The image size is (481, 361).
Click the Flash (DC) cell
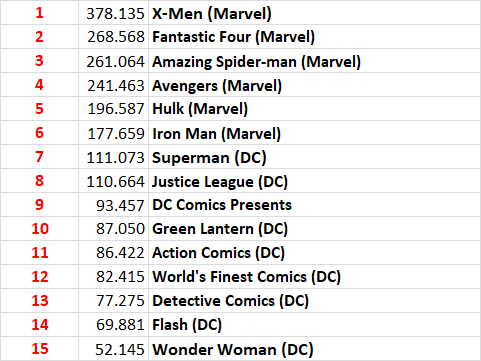[x=314, y=325]
